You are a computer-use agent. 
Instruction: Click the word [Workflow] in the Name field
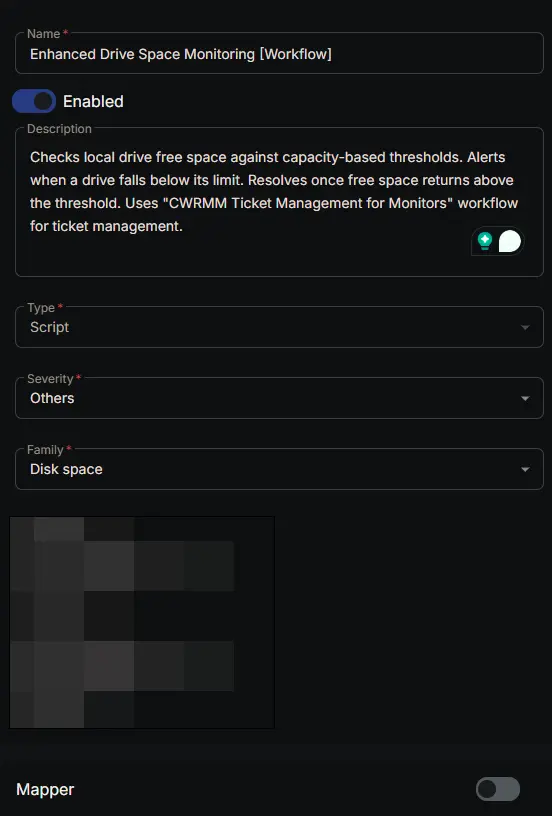point(296,54)
